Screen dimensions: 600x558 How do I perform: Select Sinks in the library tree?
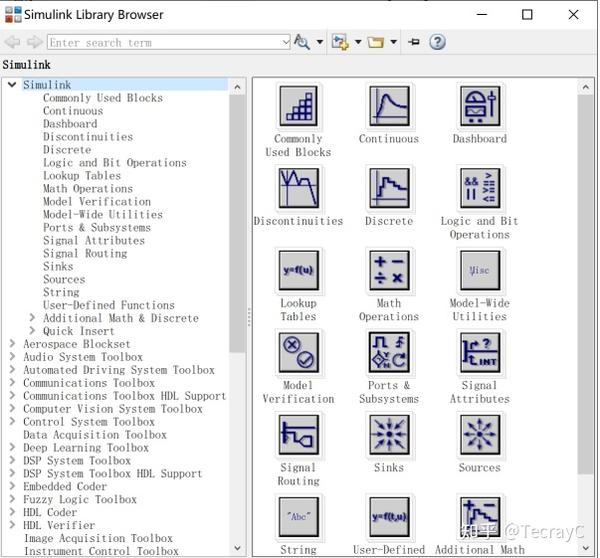[58, 266]
